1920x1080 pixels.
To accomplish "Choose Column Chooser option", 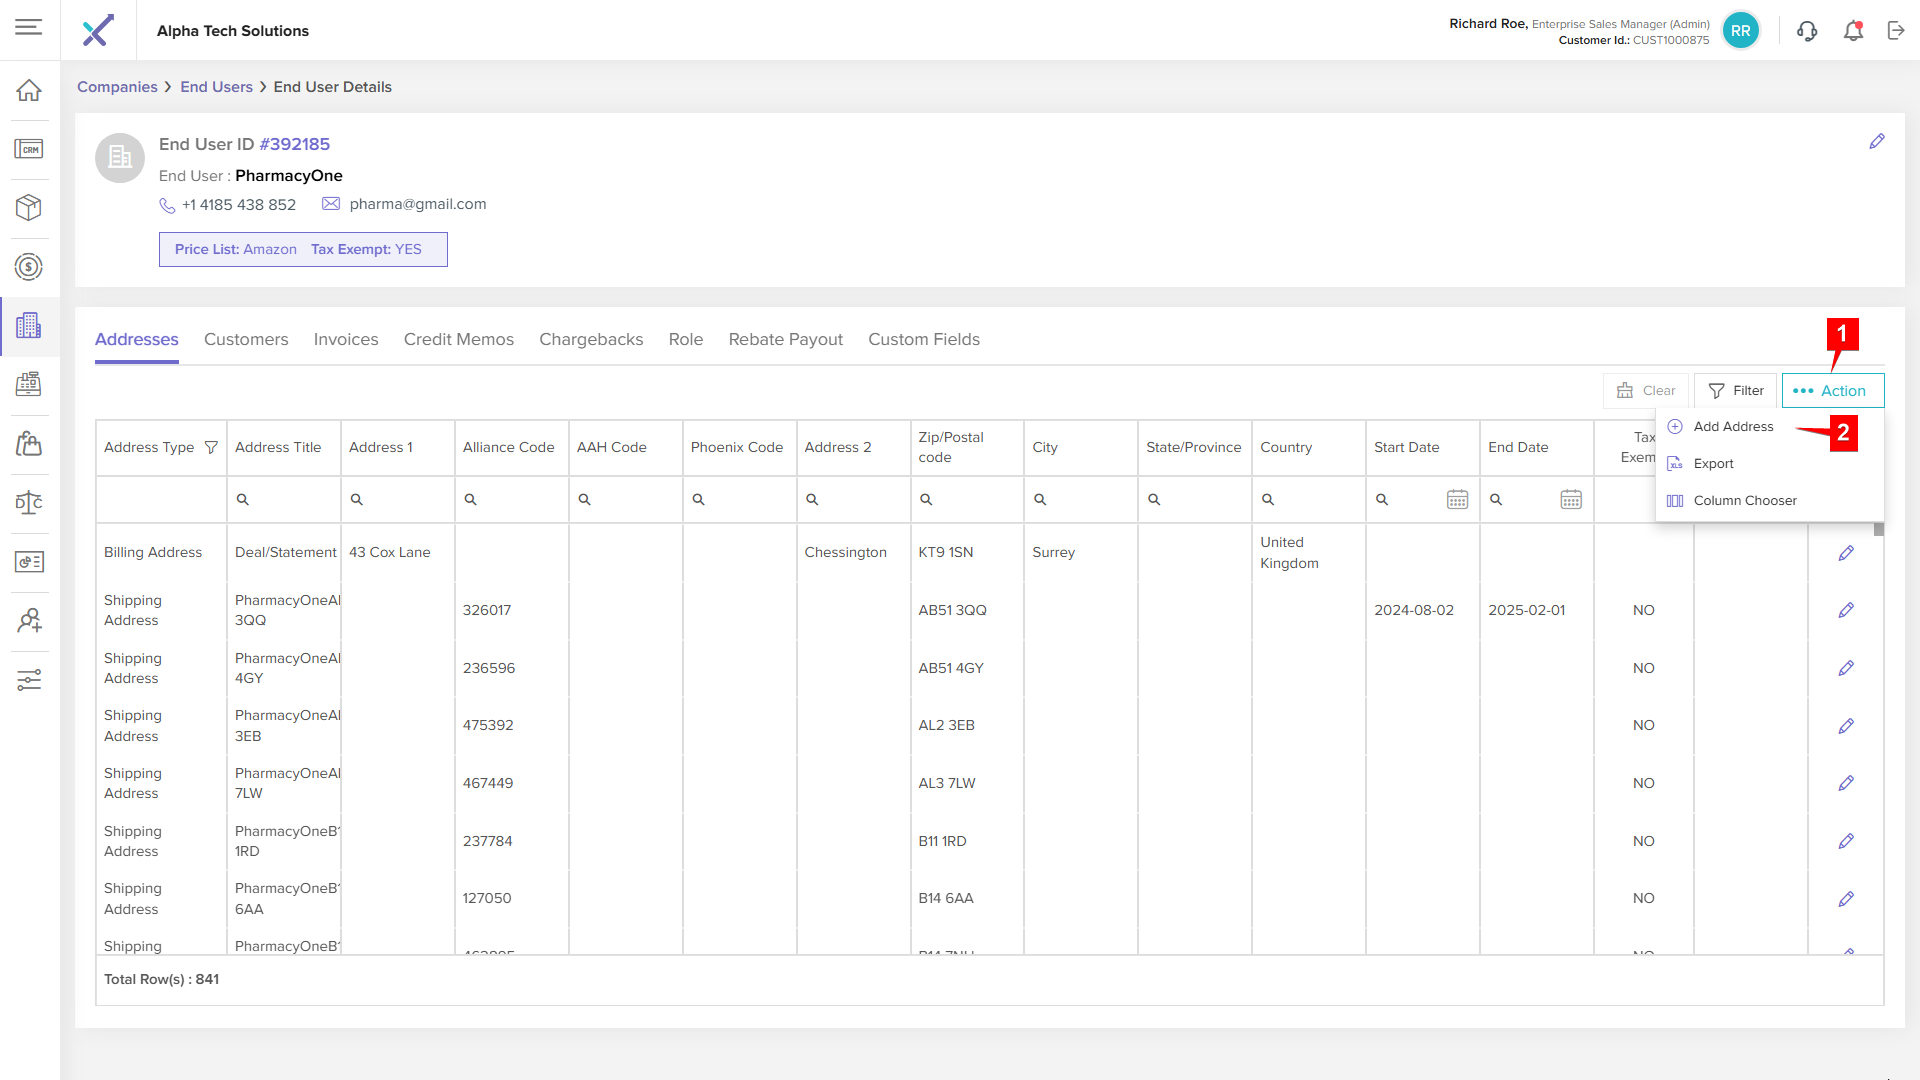I will [1744, 501].
